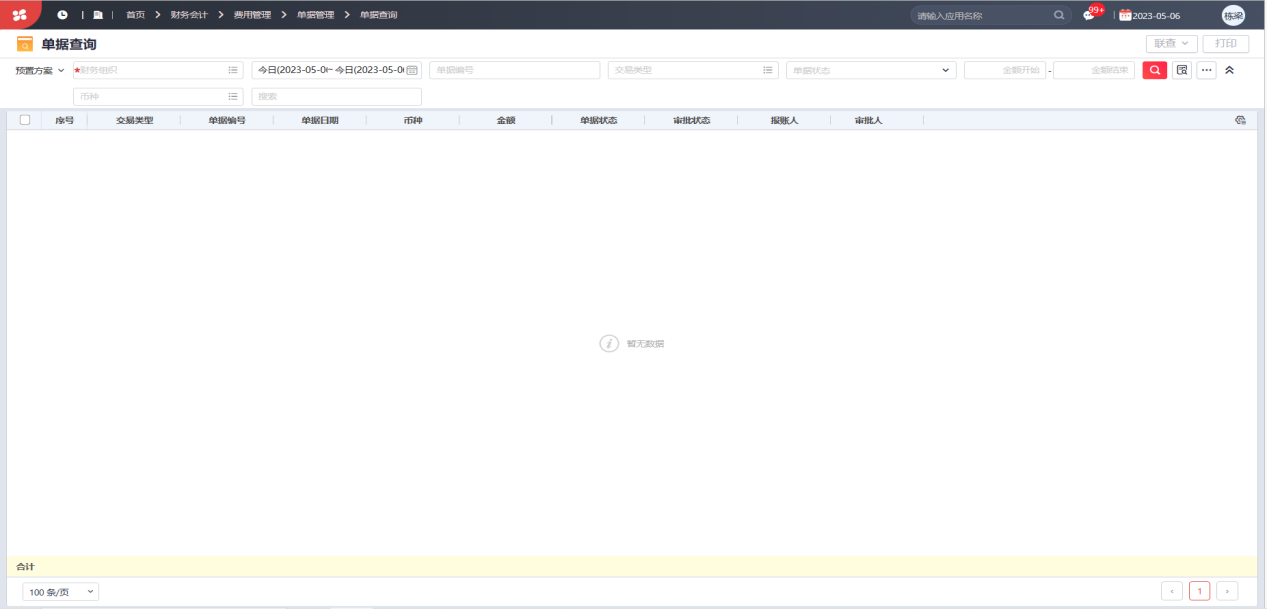Click the 金额开始 input field
The height and width of the screenshot is (609, 1267).
pyautogui.click(x=1005, y=70)
